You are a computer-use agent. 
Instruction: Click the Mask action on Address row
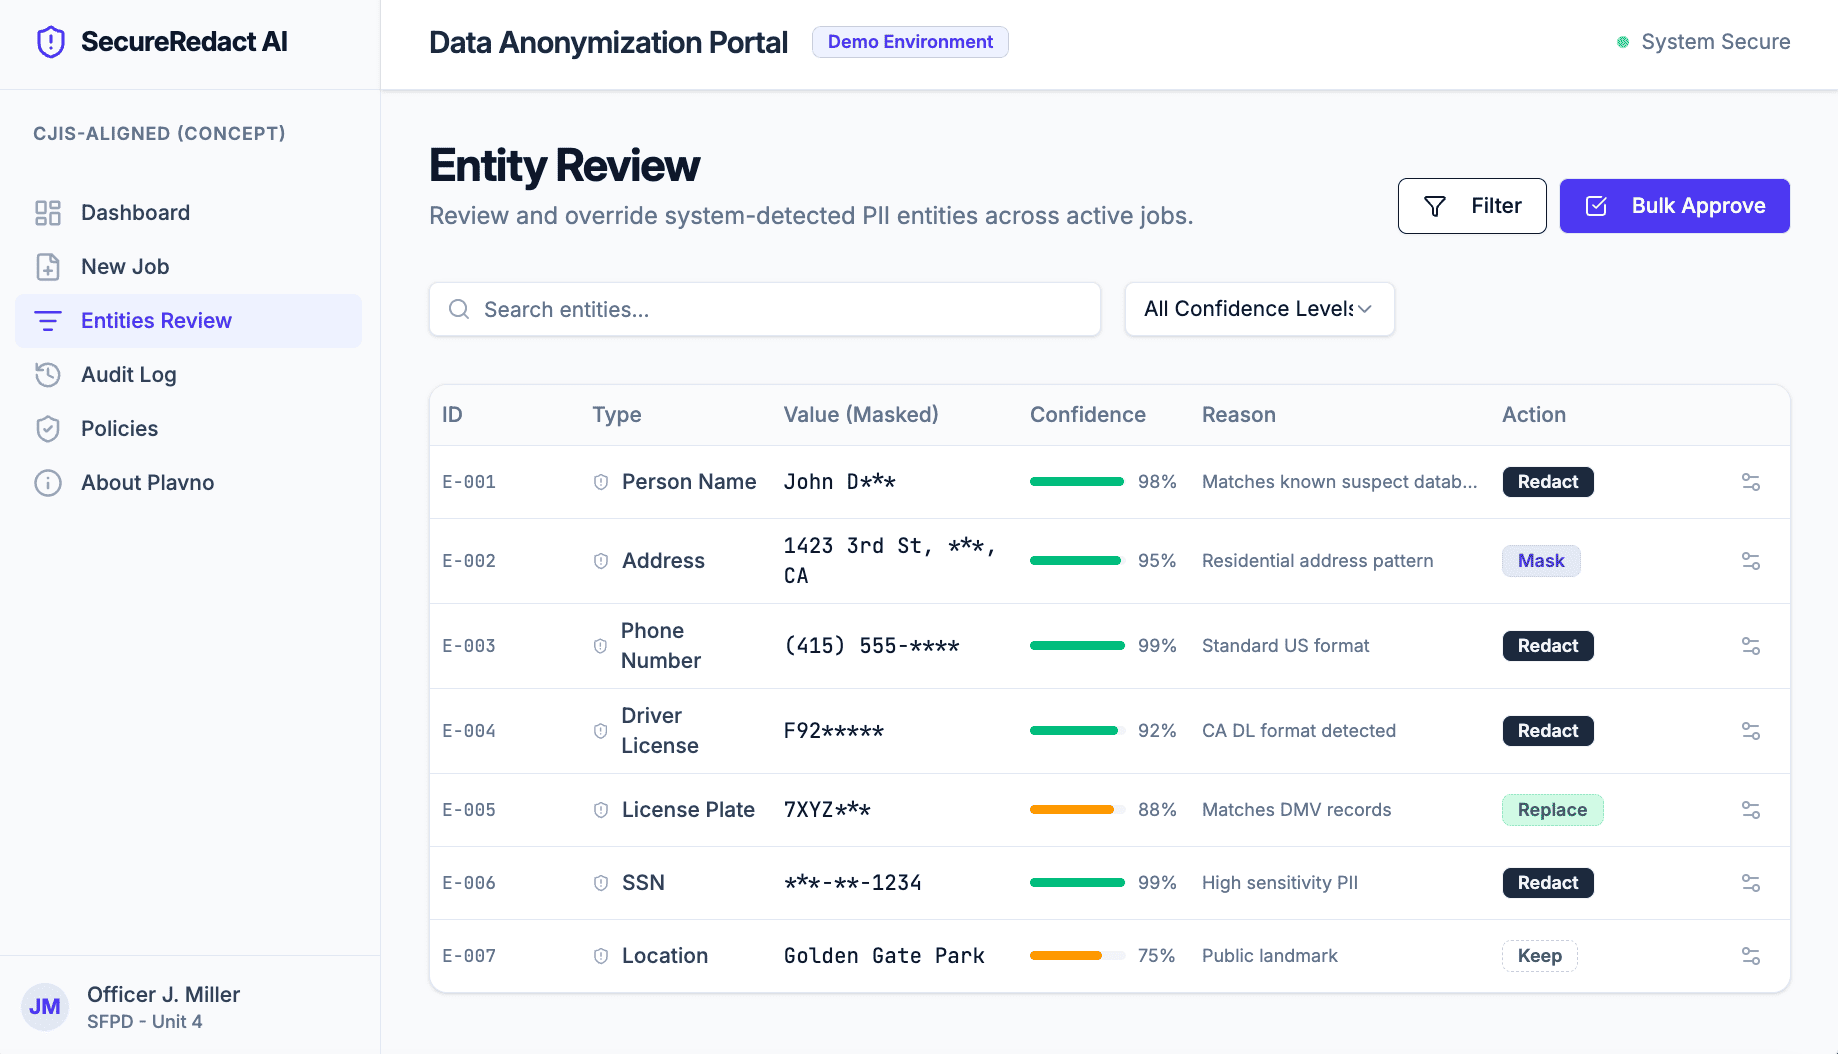click(x=1540, y=561)
